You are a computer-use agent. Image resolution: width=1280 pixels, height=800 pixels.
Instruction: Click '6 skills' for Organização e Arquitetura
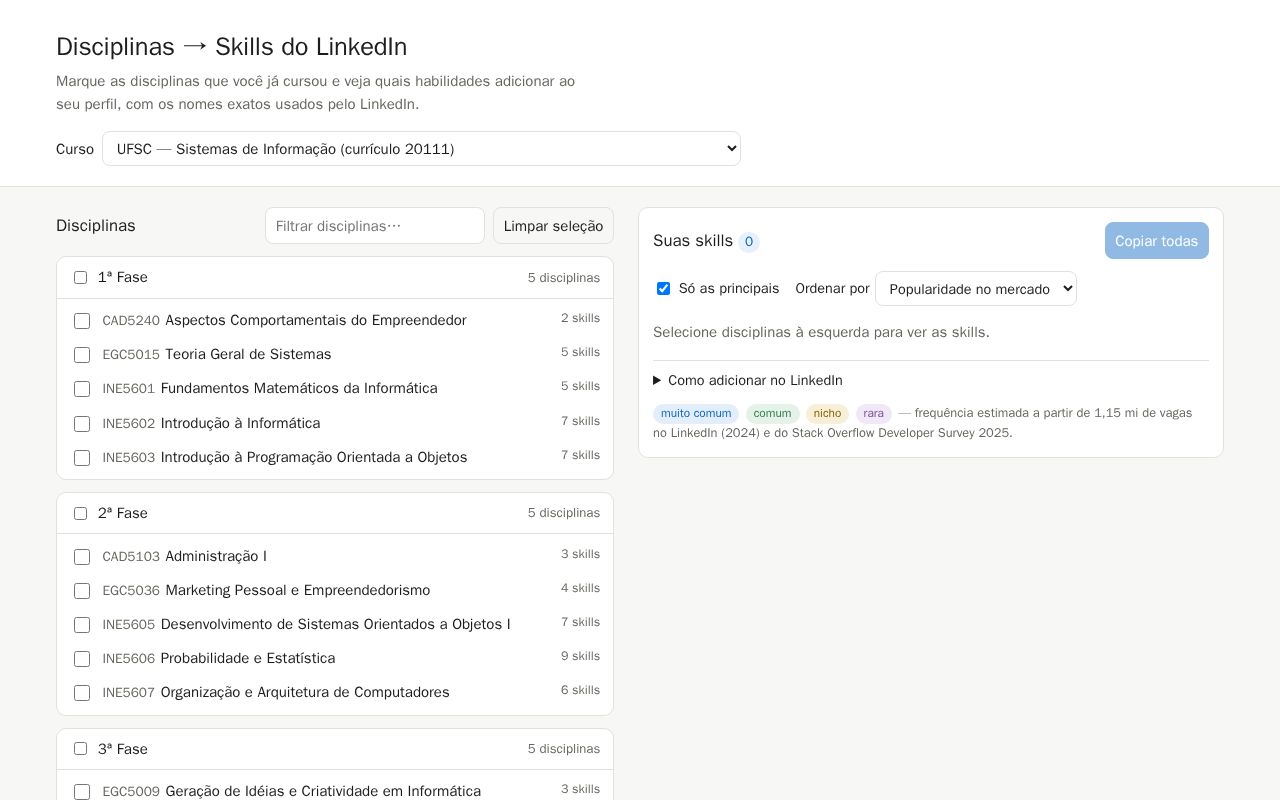(x=580, y=690)
